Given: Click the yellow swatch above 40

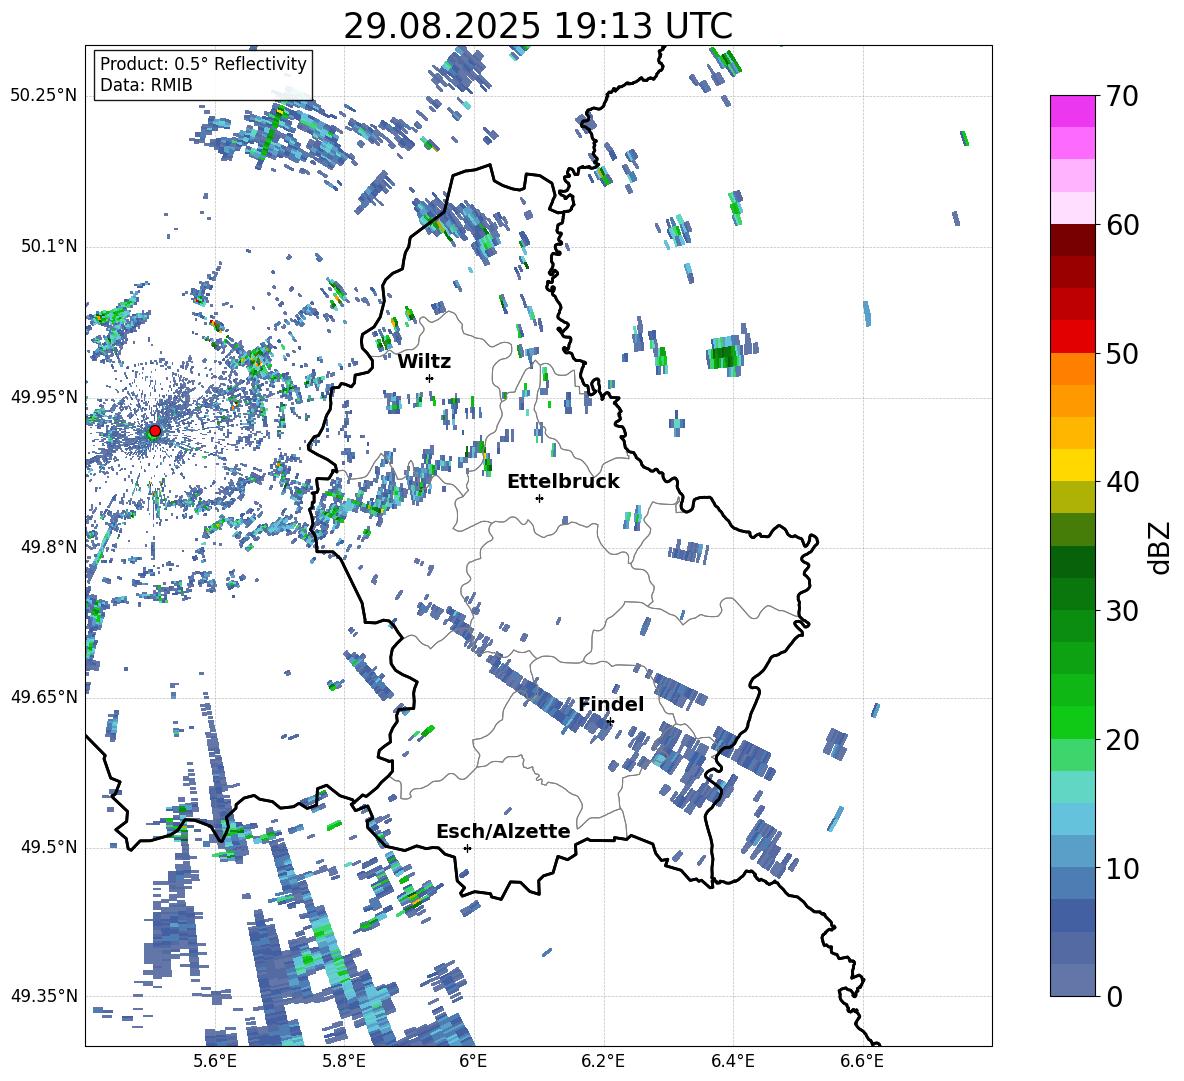Looking at the screenshot, I should [x=1072, y=465].
